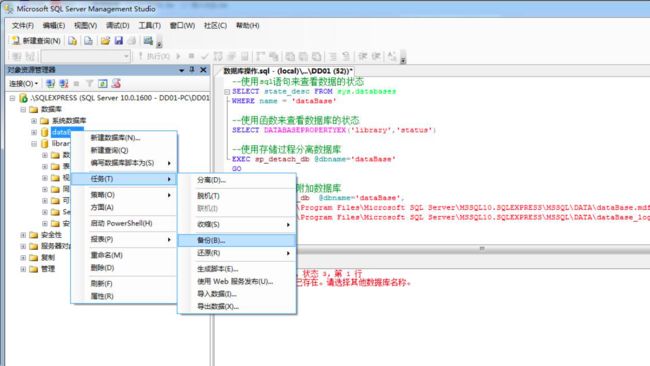Image resolution: width=650 pixels, height=366 pixels.
Task: Open the available databases combo box
Action: 86,56
